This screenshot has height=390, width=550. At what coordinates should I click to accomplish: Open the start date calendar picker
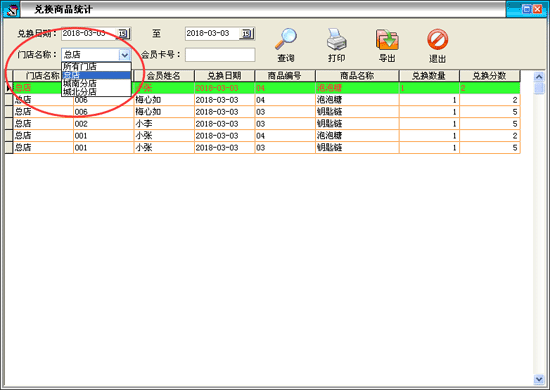tap(123, 34)
